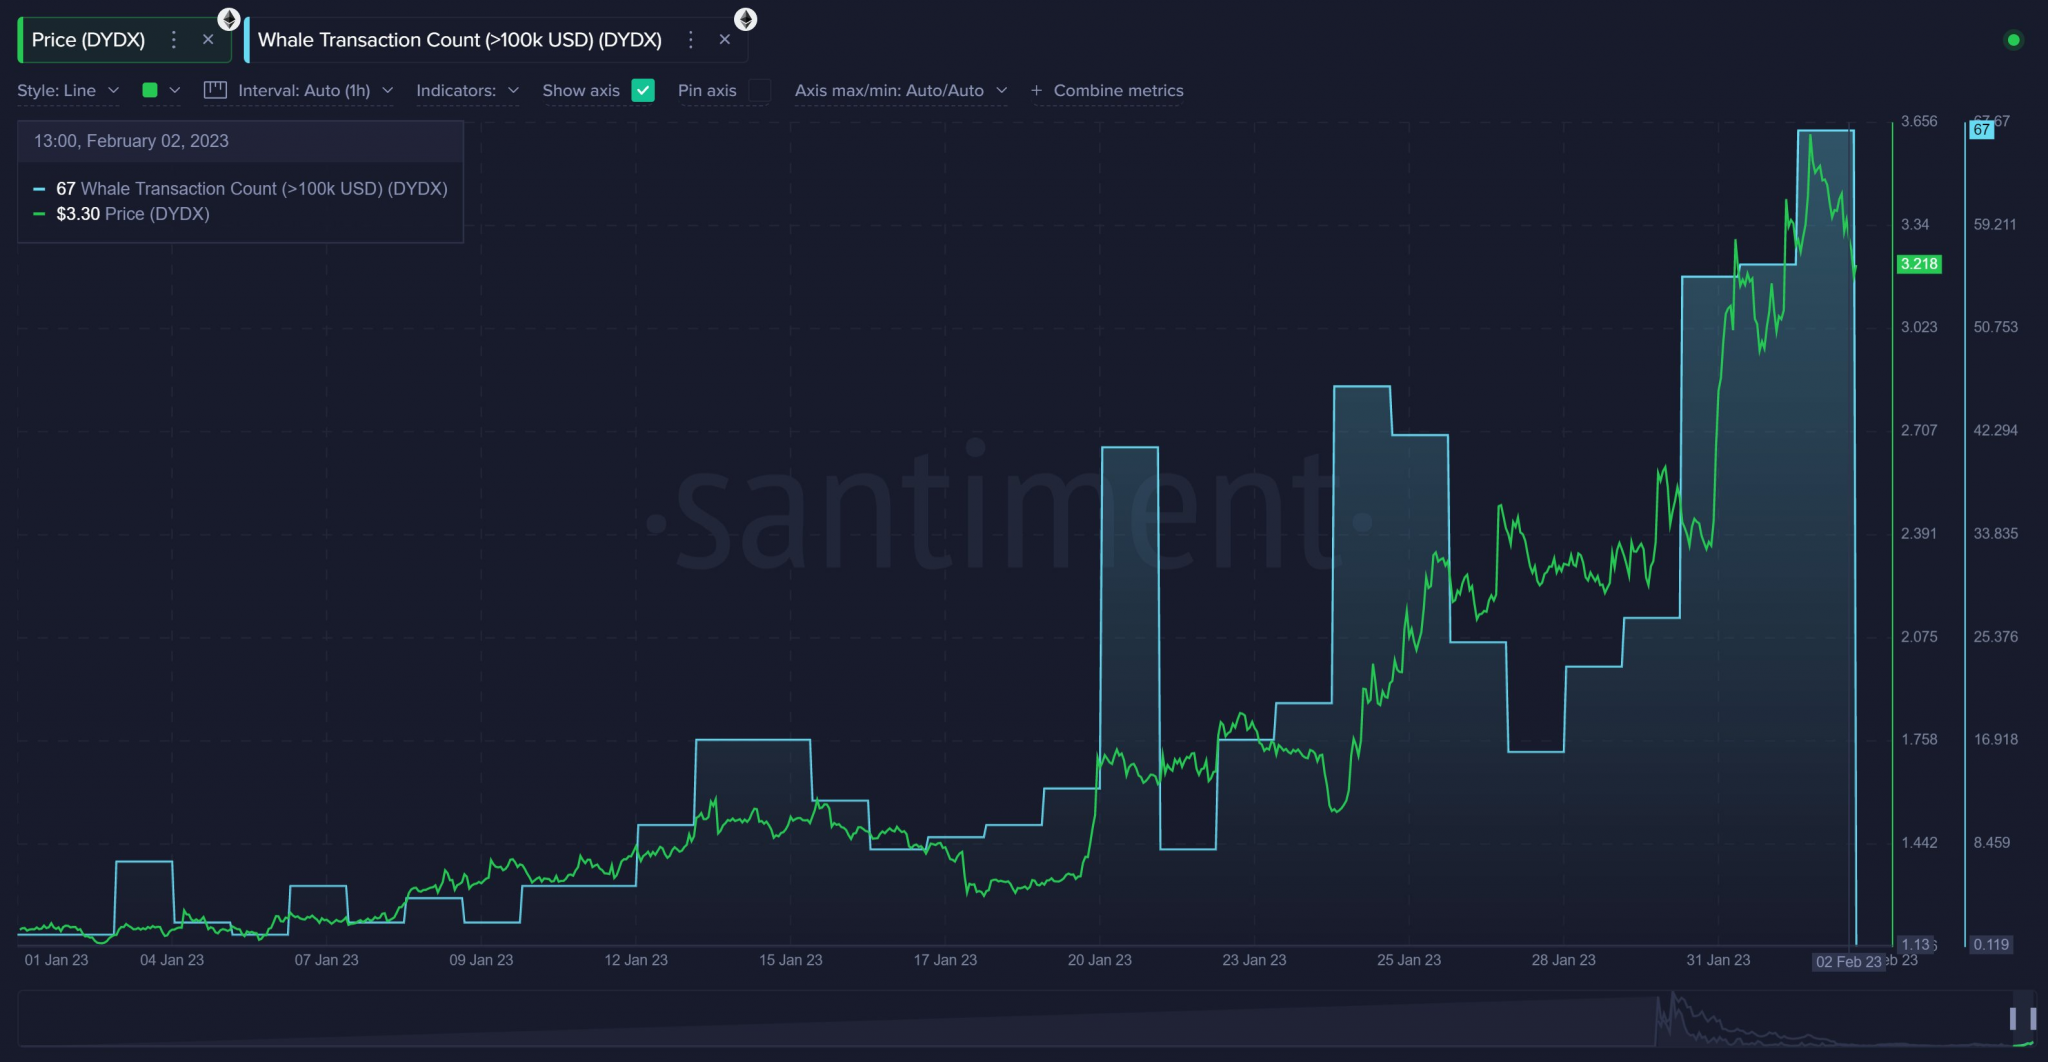Click the green live status indicator
This screenshot has width=2048, height=1062.
(2014, 40)
